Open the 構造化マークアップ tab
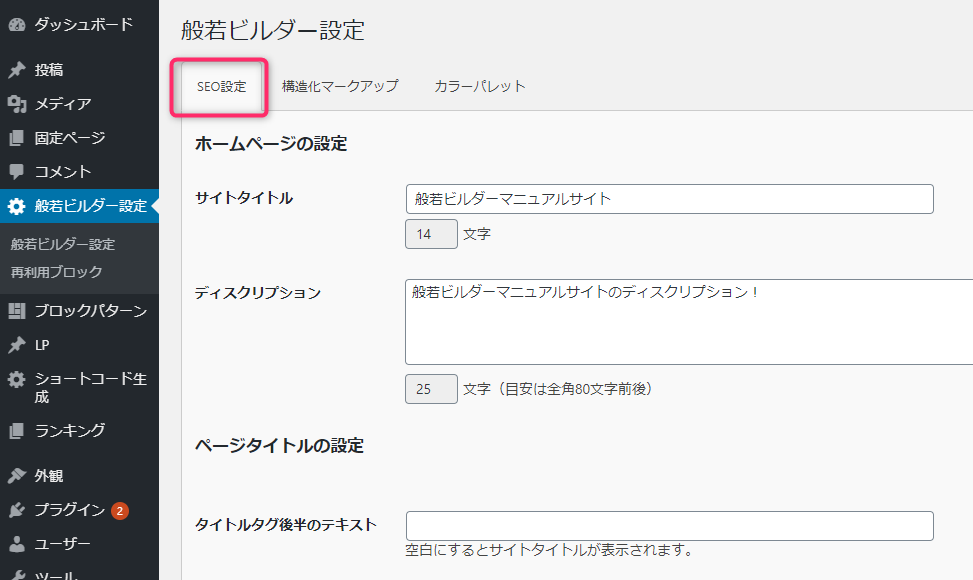Viewport: 973px width, 580px height. 340,86
